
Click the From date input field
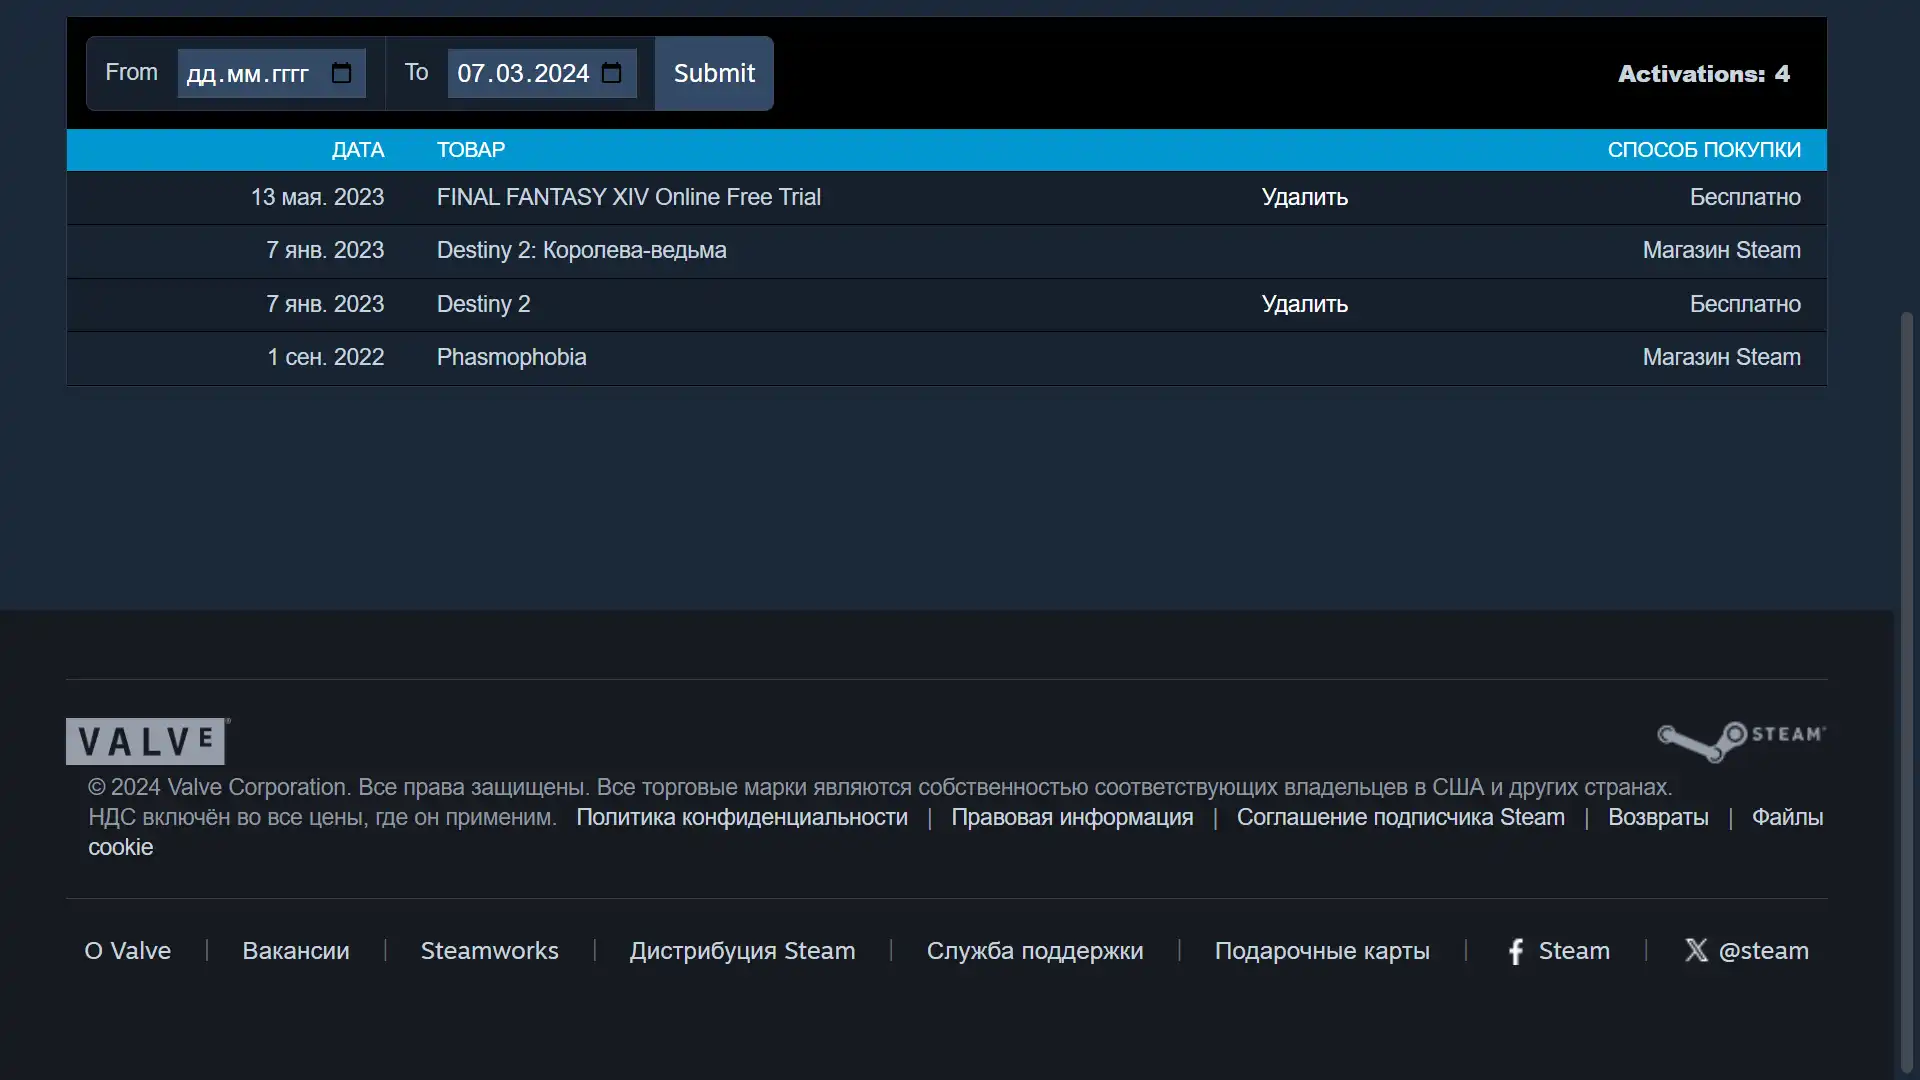271,73
